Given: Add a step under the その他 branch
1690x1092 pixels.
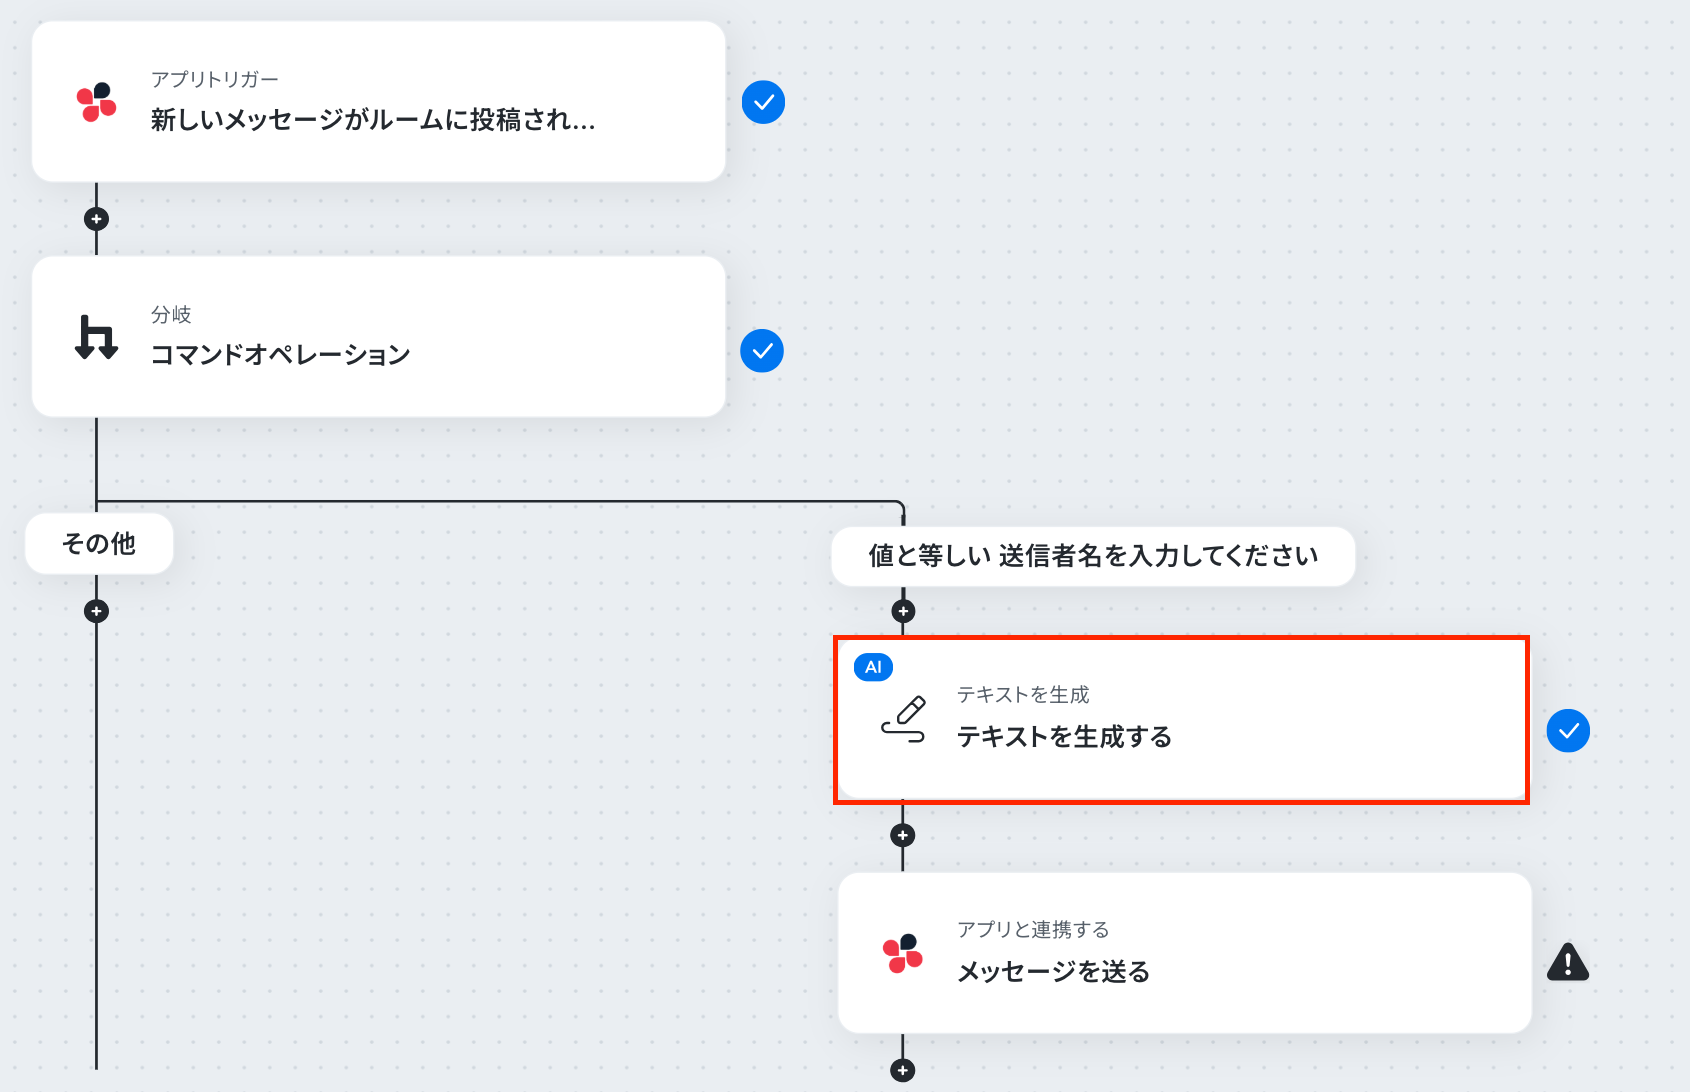Looking at the screenshot, I should [96, 611].
